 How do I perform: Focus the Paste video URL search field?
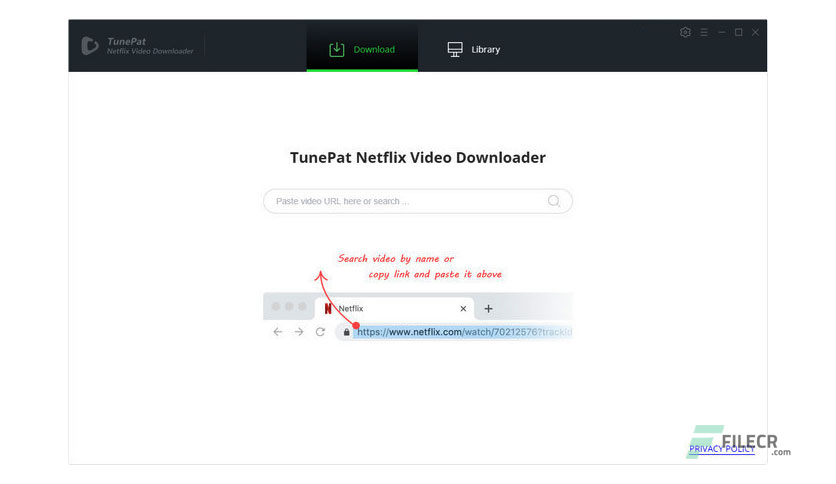click(417, 201)
